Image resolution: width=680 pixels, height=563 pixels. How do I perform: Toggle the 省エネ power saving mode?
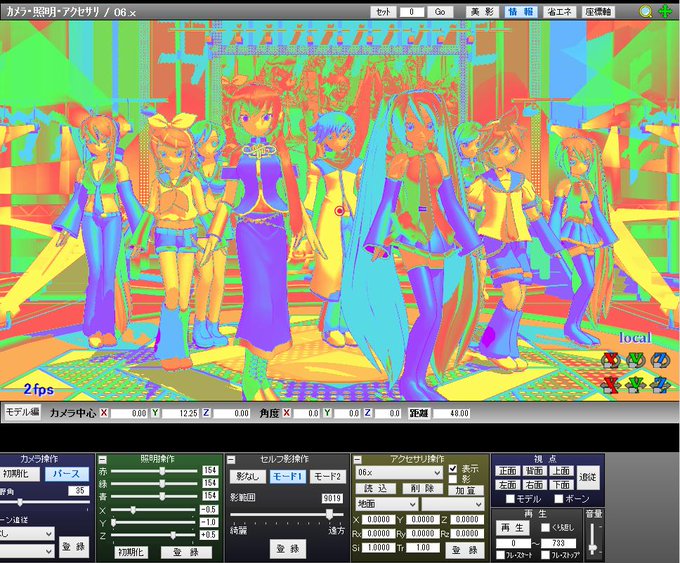pyautogui.click(x=559, y=12)
